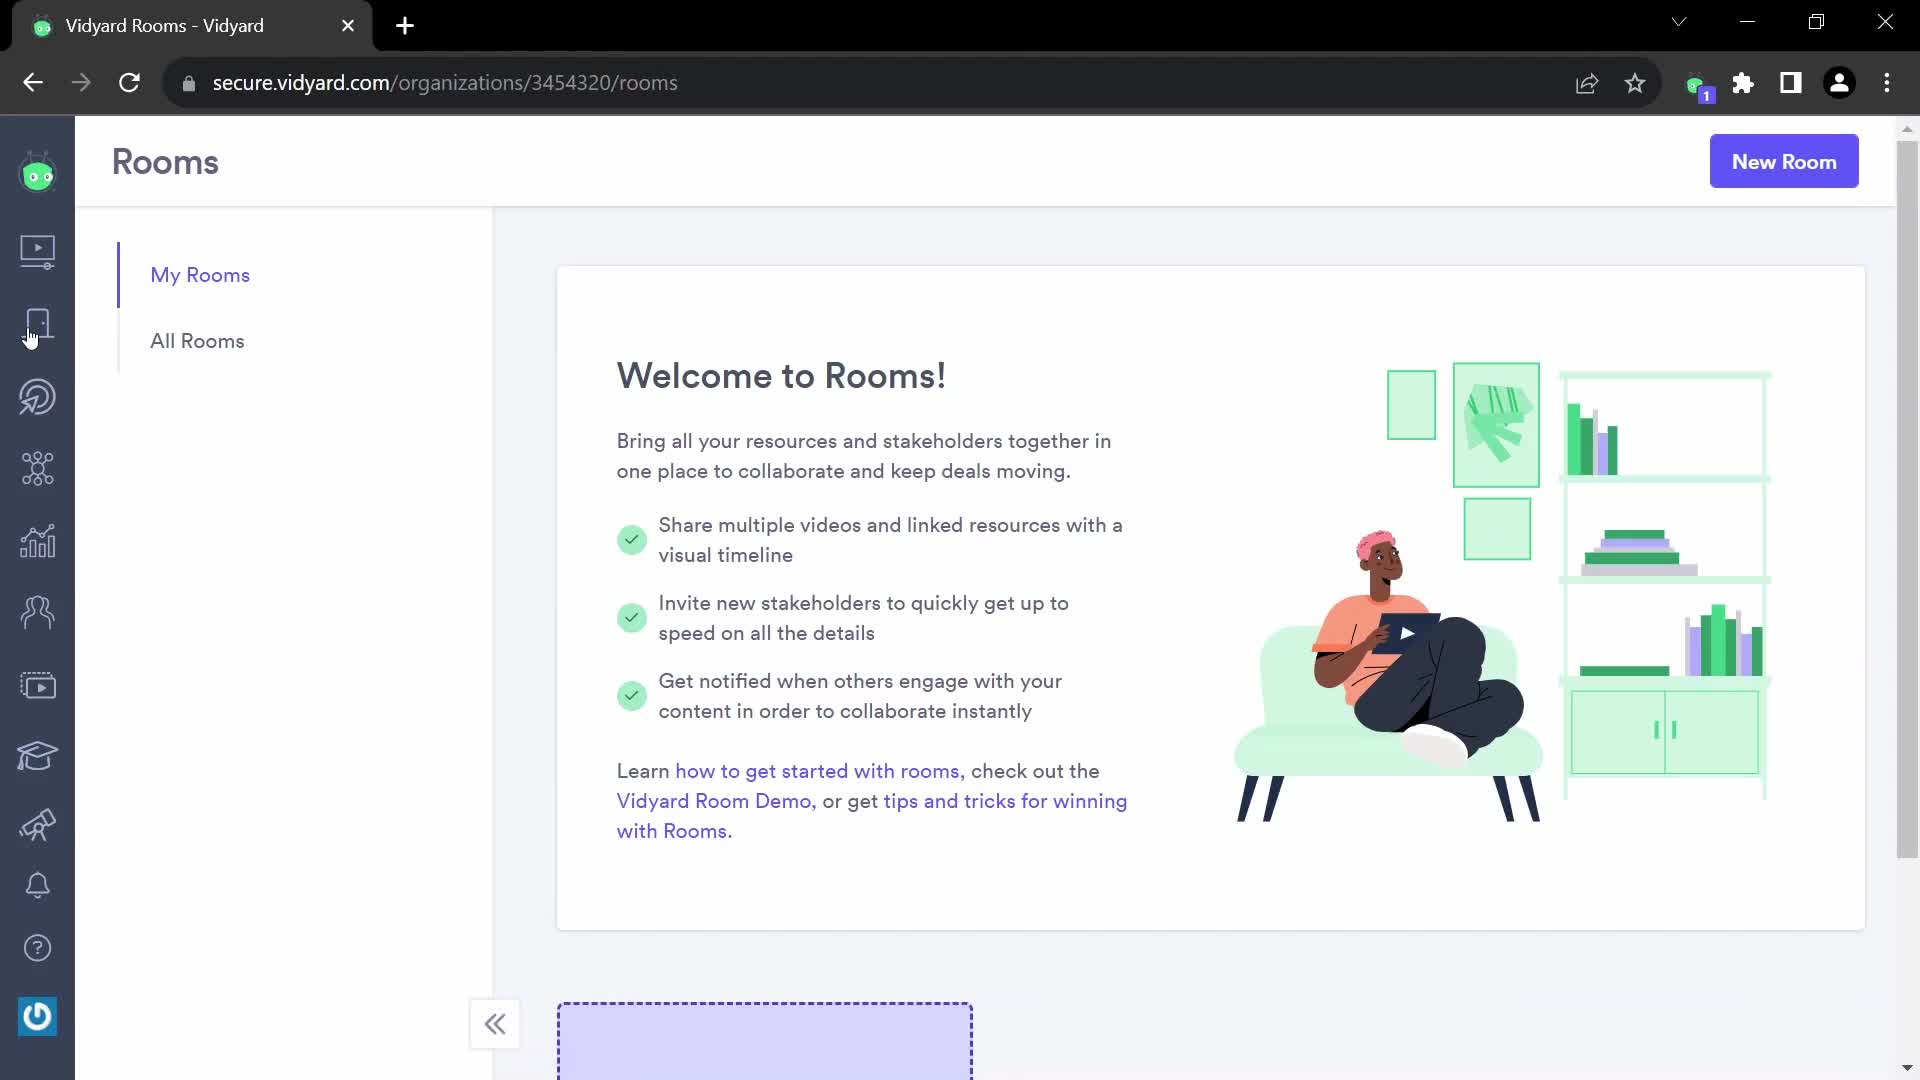Click the share page icon in address bar
This screenshot has width=1920, height=1080.
(x=1587, y=83)
